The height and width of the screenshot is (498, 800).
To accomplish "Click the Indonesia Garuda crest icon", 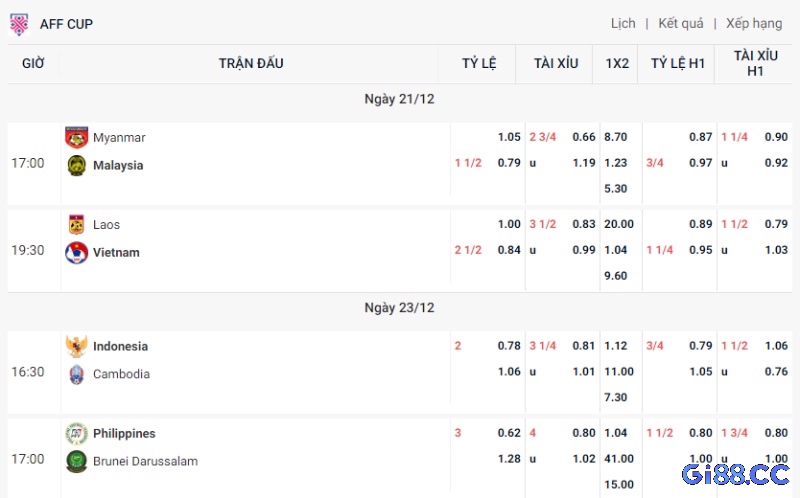I will pos(76,346).
